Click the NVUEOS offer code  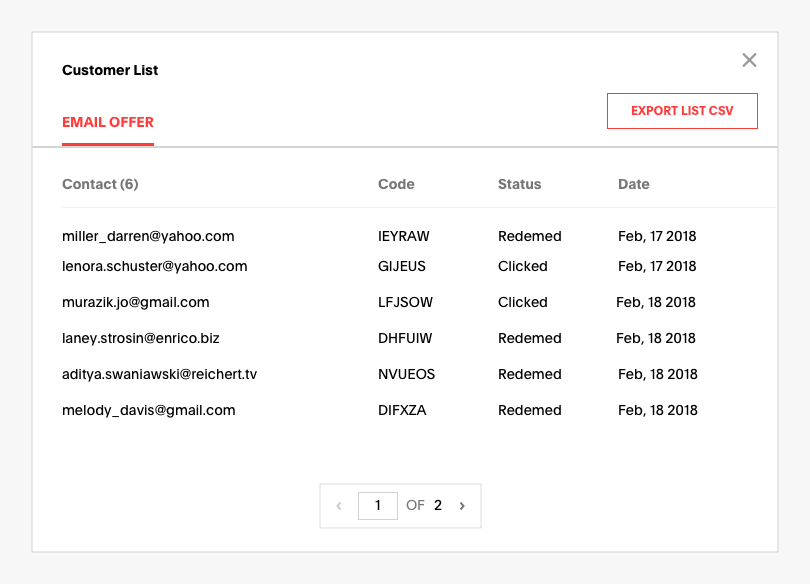coord(407,374)
